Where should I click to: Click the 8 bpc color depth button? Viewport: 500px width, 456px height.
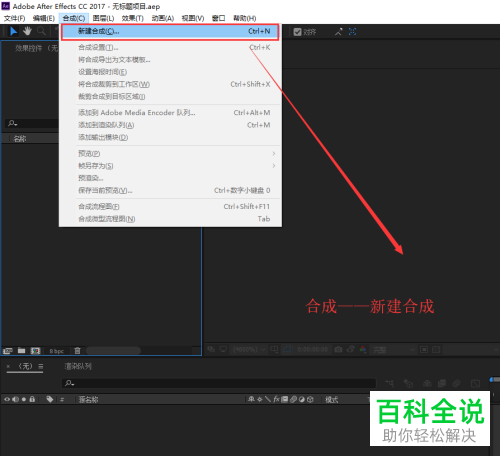56,351
